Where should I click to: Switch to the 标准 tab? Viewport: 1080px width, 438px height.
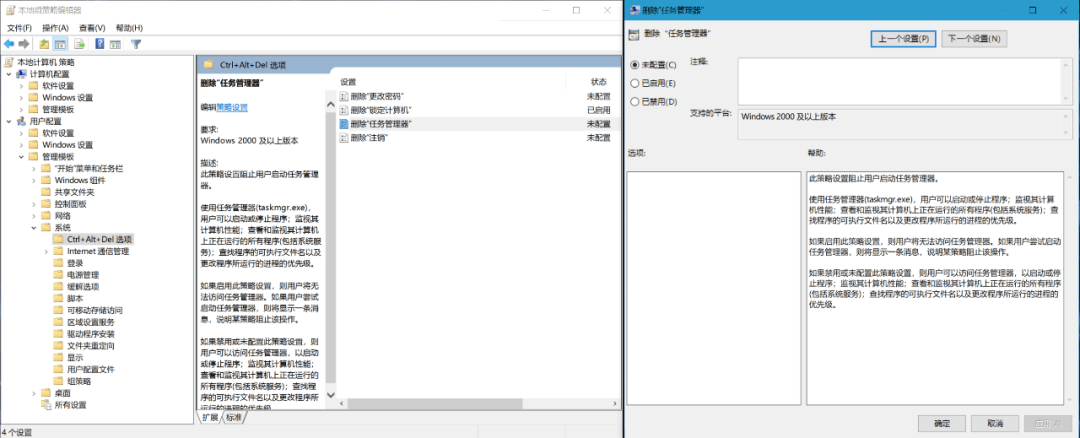click(x=233, y=418)
